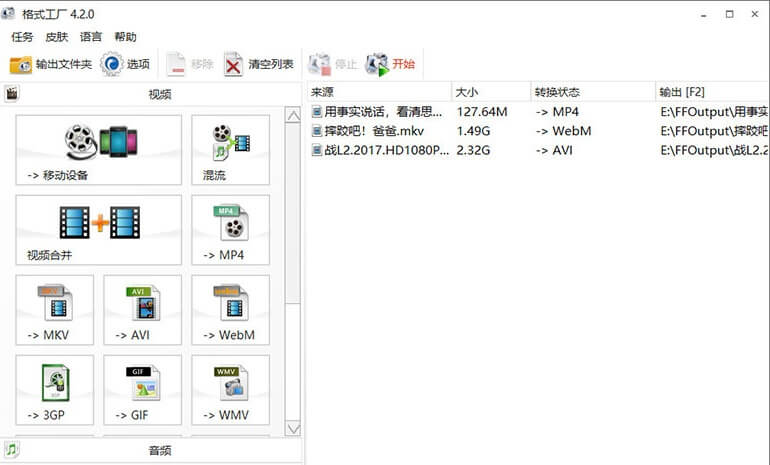
Task: Sort by 转换状态 status column header
Action: (593, 92)
